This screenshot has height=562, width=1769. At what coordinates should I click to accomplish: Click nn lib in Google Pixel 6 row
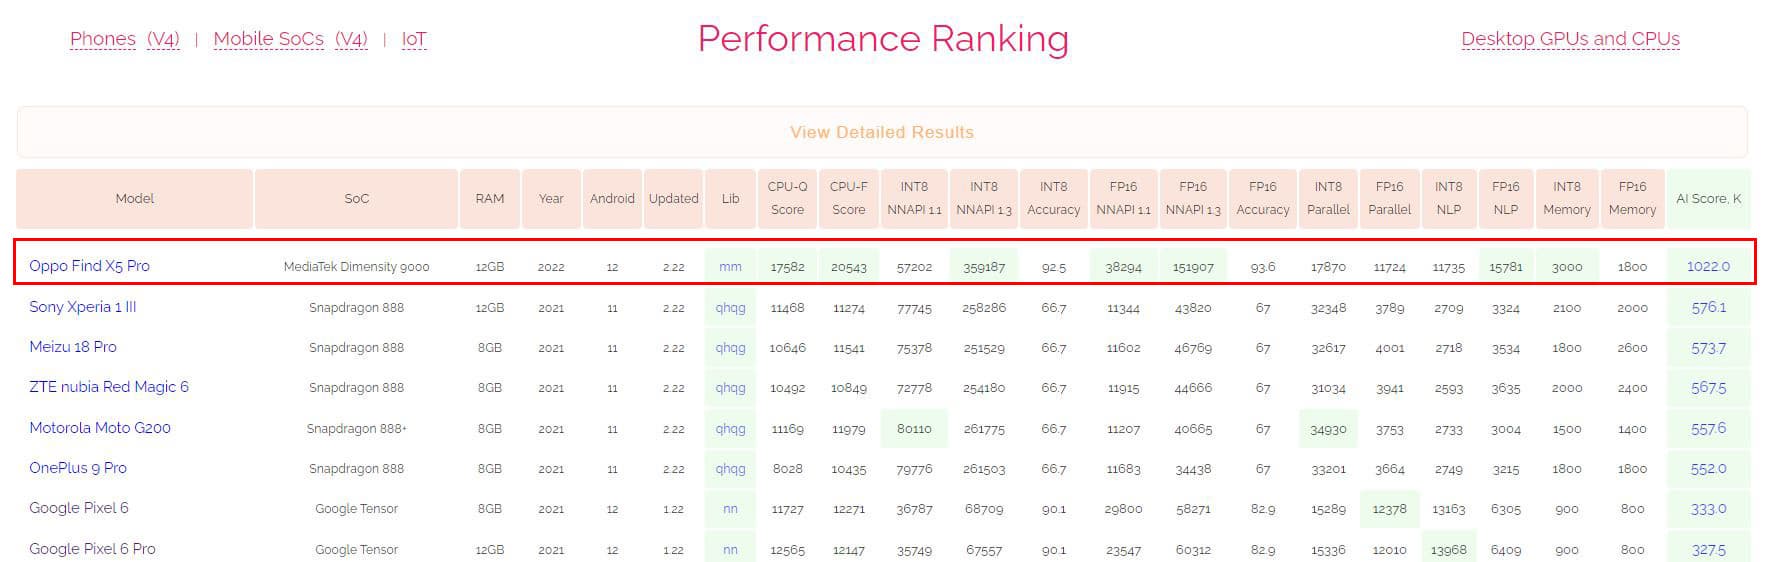[x=731, y=509]
